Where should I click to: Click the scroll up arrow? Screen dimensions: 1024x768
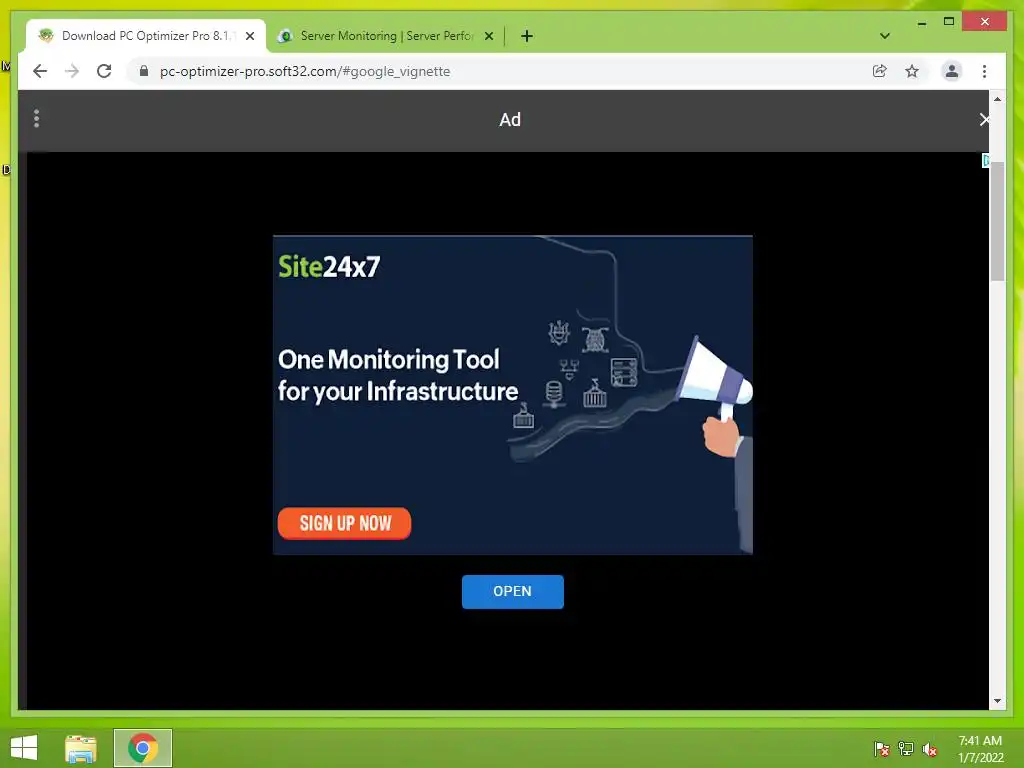tap(997, 99)
